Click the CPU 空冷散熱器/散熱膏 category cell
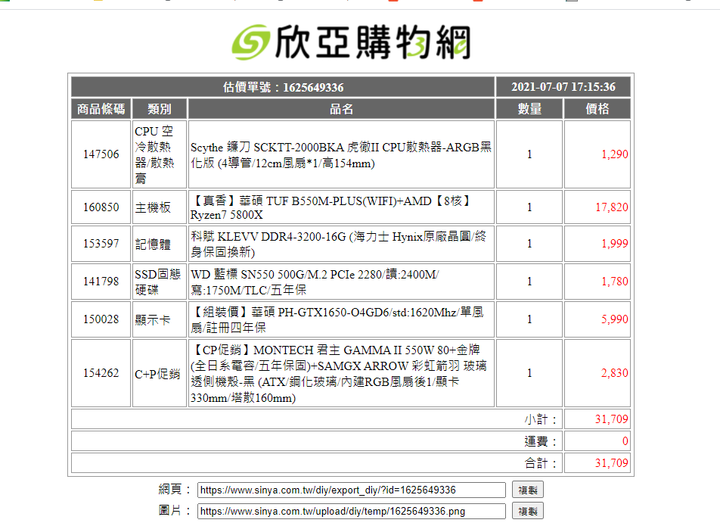 [159, 154]
